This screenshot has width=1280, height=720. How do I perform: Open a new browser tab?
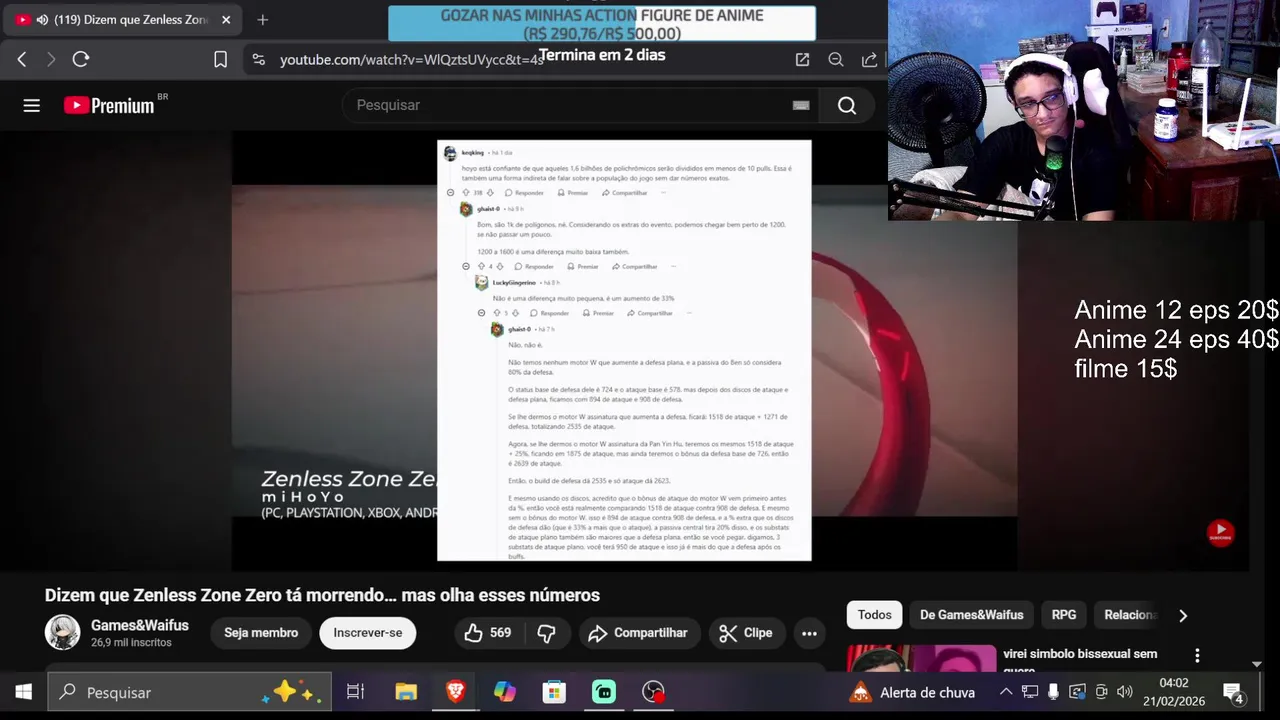point(262,20)
